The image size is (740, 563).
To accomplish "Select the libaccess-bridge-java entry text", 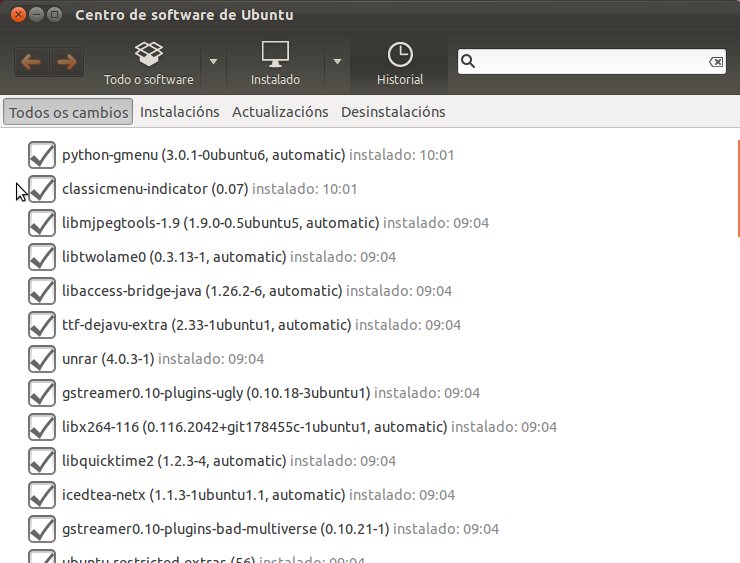I will pyautogui.click(x=257, y=291).
